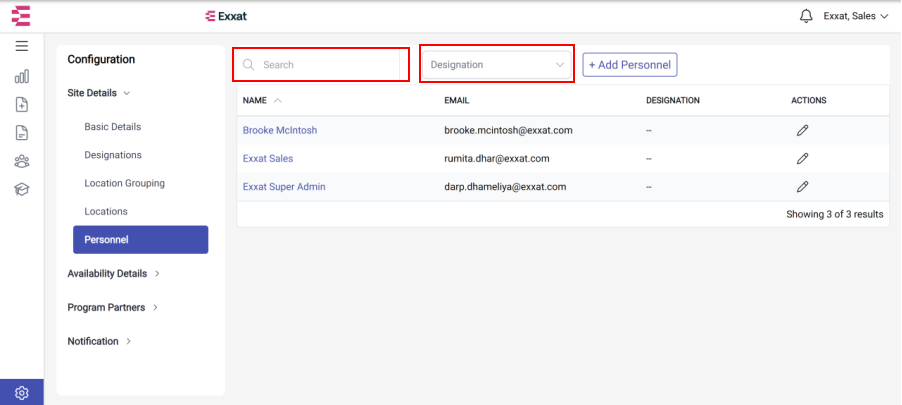The width and height of the screenshot is (902, 405).
Task: Edit Exxat Super Admin pencil icon
Action: 802,186
